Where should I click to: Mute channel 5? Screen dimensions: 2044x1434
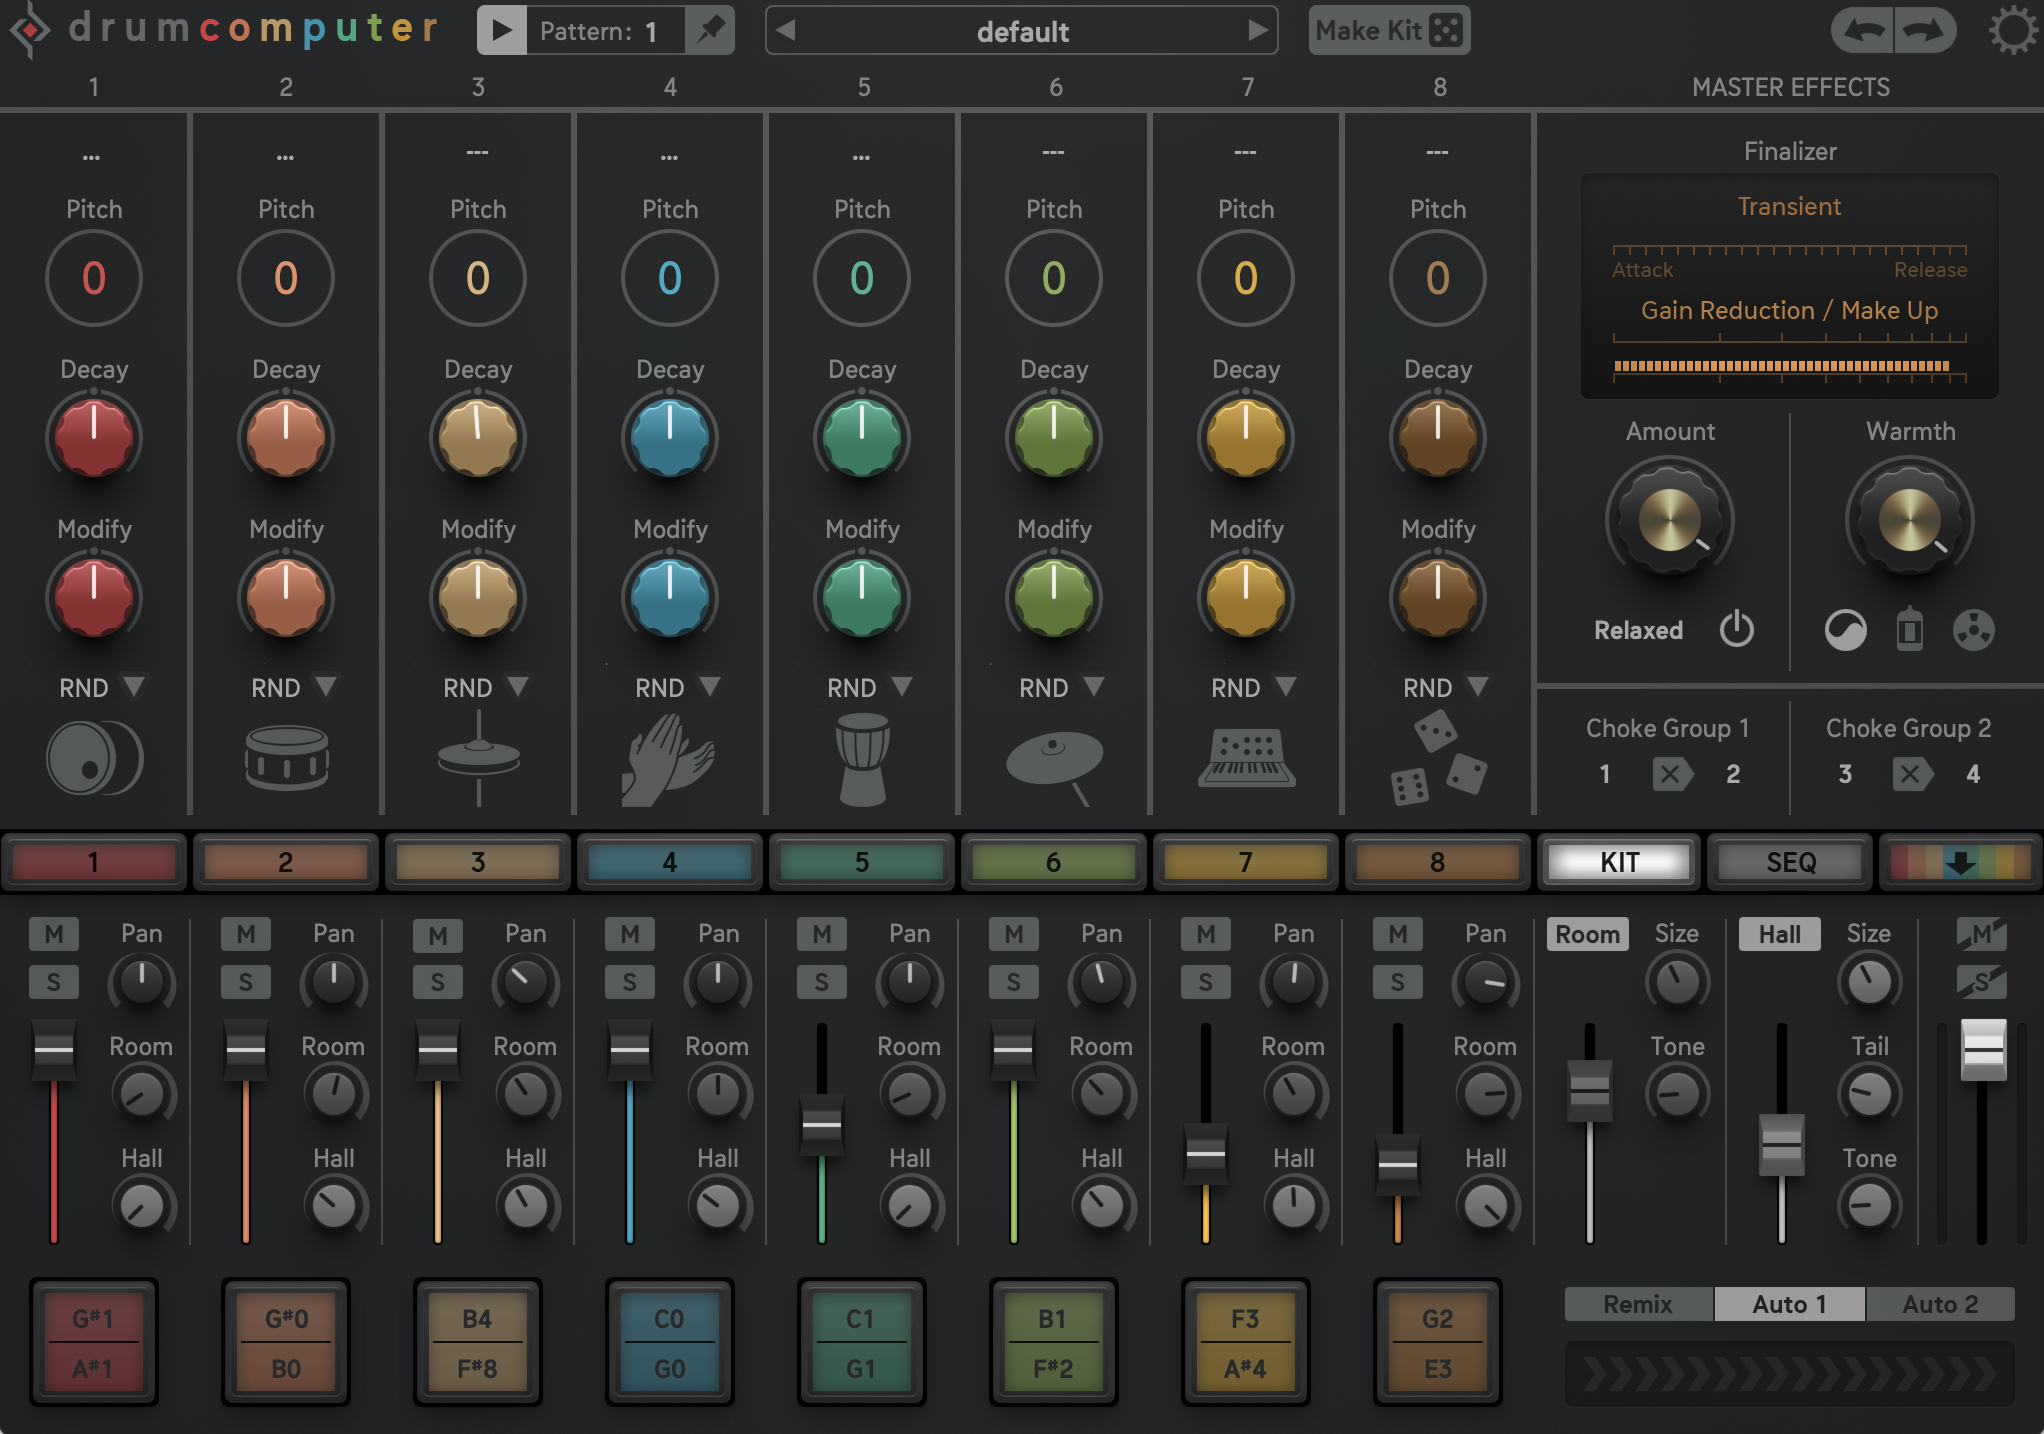822,934
